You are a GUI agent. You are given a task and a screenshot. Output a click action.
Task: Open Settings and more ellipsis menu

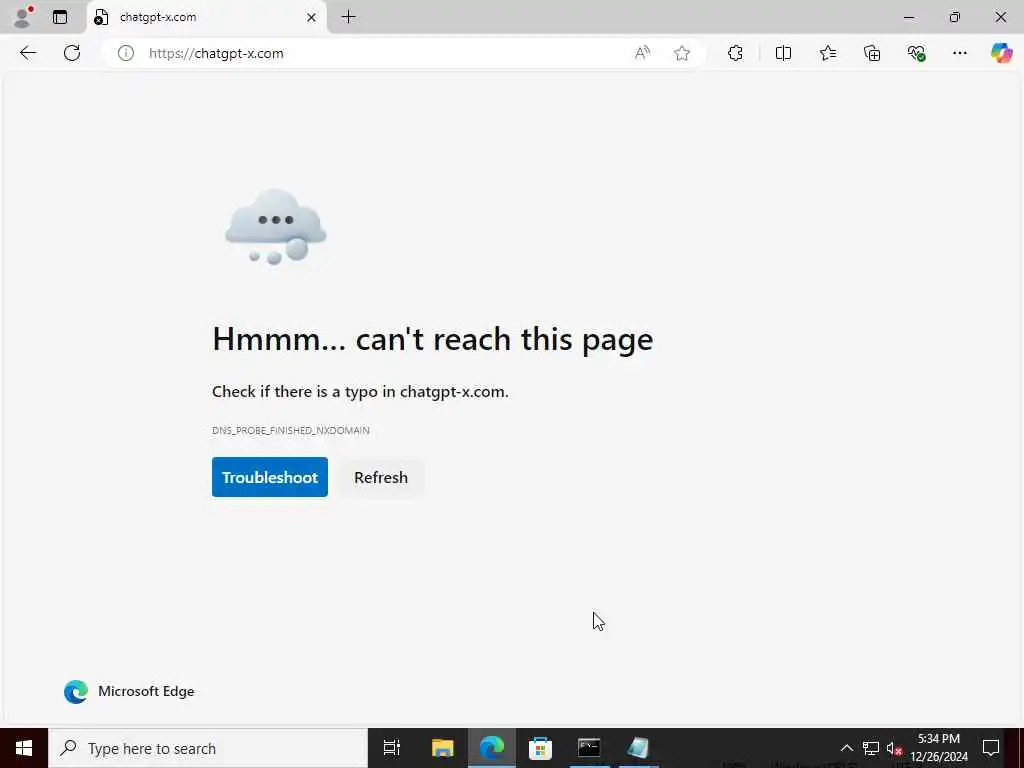pyautogui.click(x=959, y=53)
